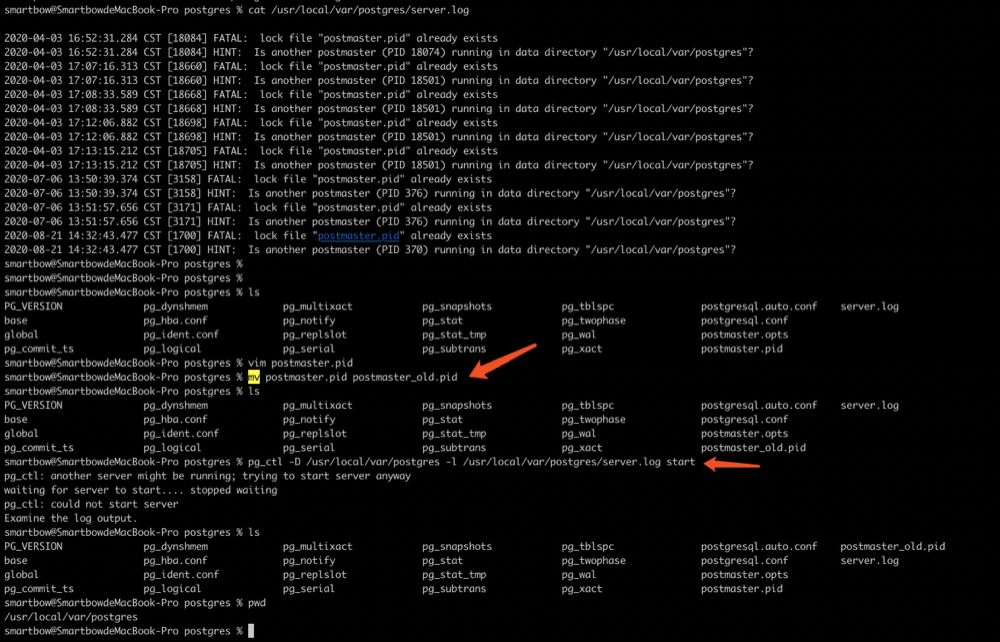This screenshot has height=642, width=1000.
Task: Select the "Examine the log output." line
Action: pyautogui.click(x=71, y=518)
